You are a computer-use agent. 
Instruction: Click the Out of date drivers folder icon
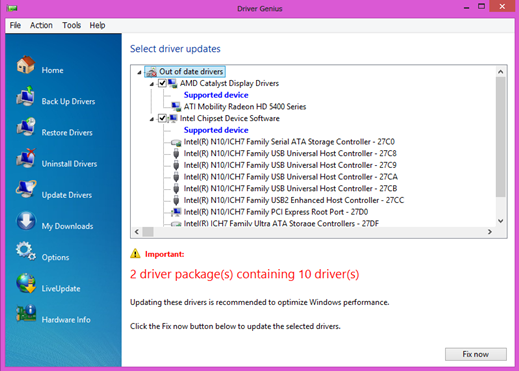(x=152, y=72)
